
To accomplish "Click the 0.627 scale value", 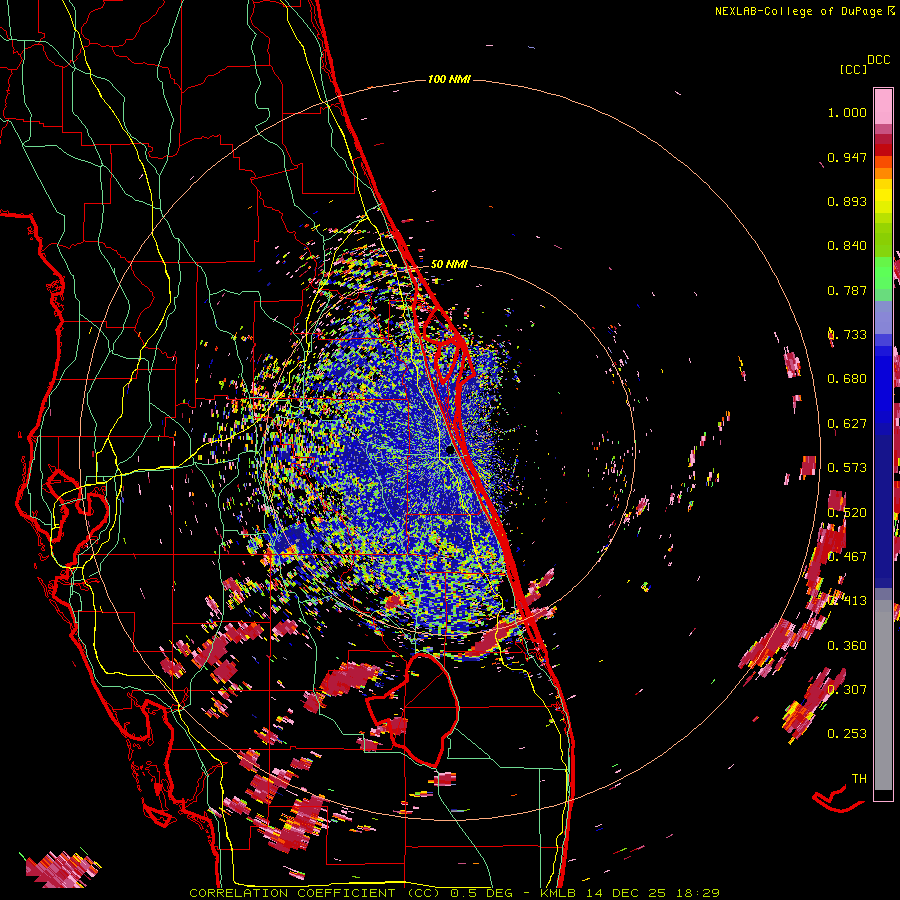I will pos(847,424).
